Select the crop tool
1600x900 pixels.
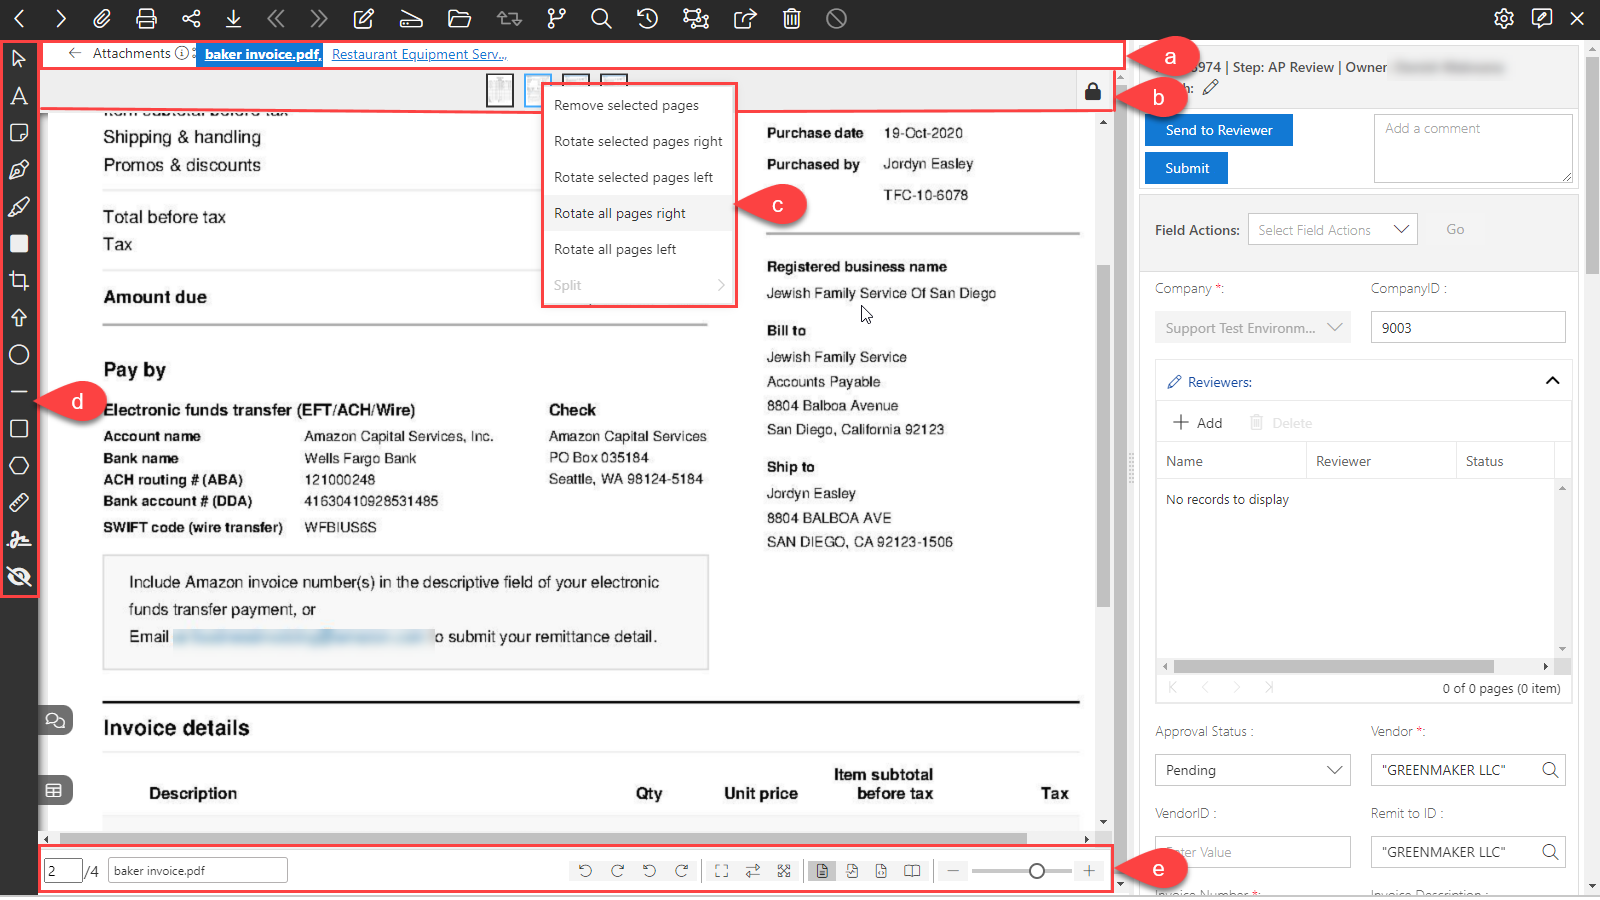point(19,281)
